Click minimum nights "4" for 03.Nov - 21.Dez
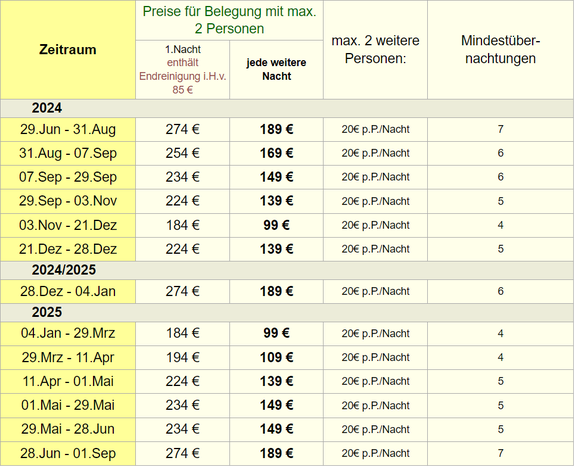The image size is (575, 467). click(501, 225)
